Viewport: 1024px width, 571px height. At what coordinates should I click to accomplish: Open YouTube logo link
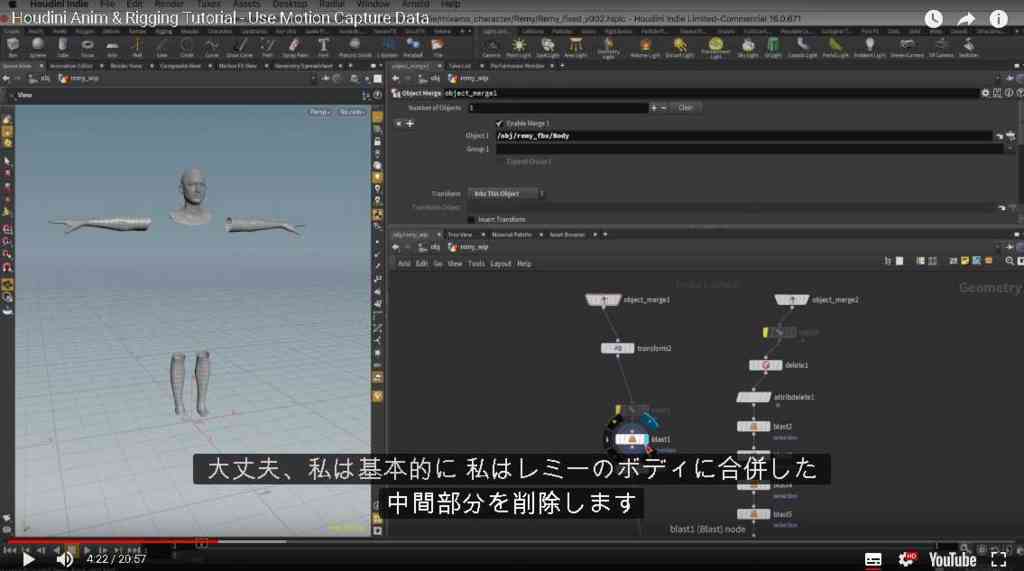coord(952,560)
